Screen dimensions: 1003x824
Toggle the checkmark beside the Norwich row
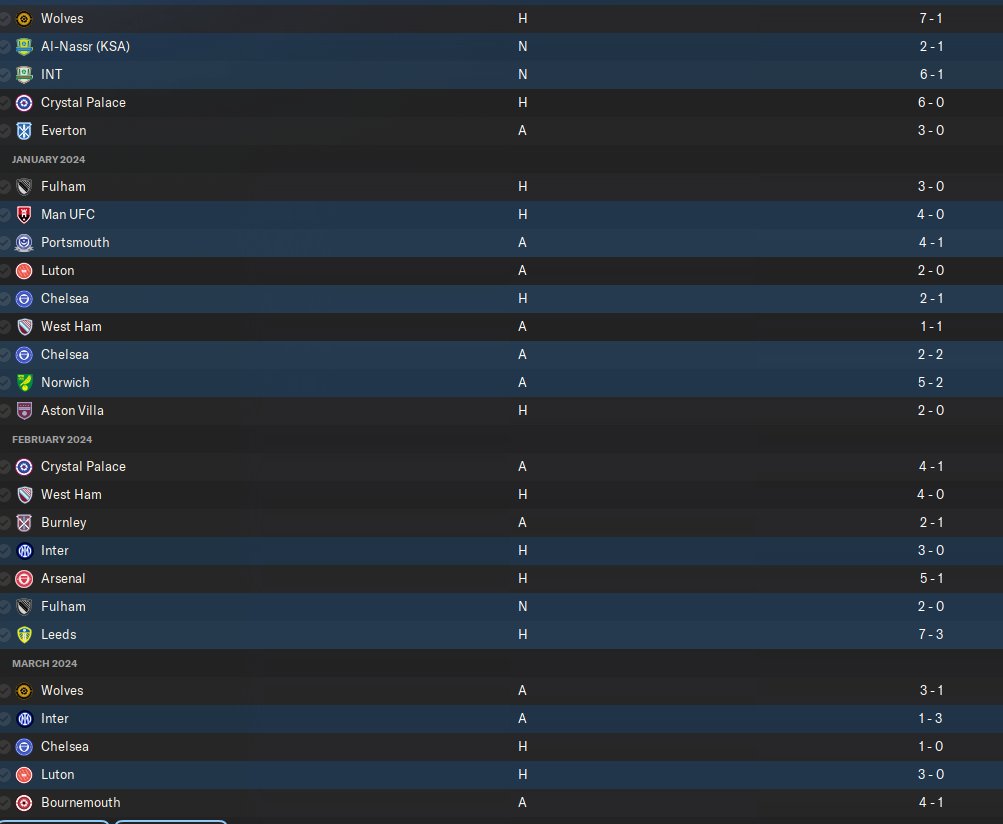tap(5, 383)
